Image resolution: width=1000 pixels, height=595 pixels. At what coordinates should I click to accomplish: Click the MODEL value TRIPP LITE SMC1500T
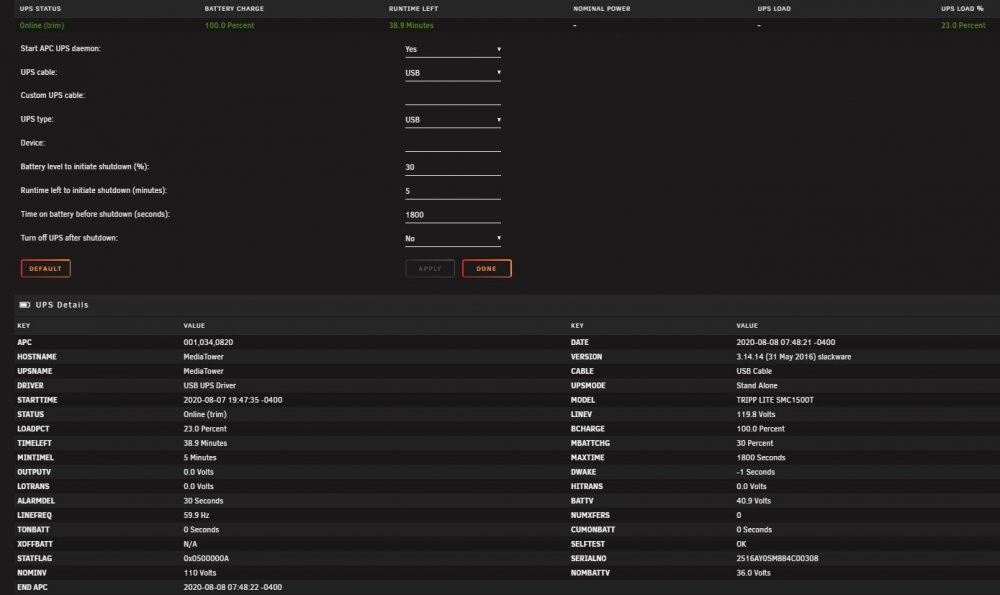[775, 400]
